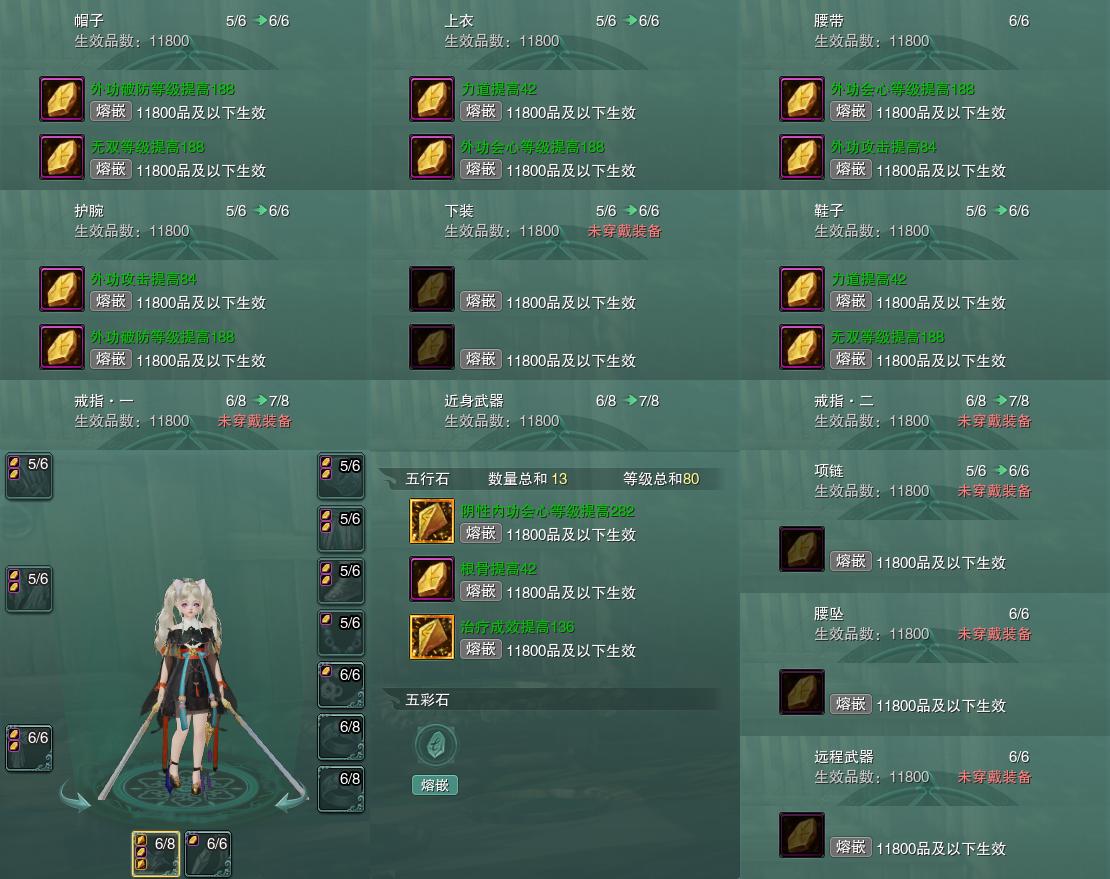1110x879 pixels.
Task: Select the 上衣 力道提高42 gem icon
Action: pos(432,99)
